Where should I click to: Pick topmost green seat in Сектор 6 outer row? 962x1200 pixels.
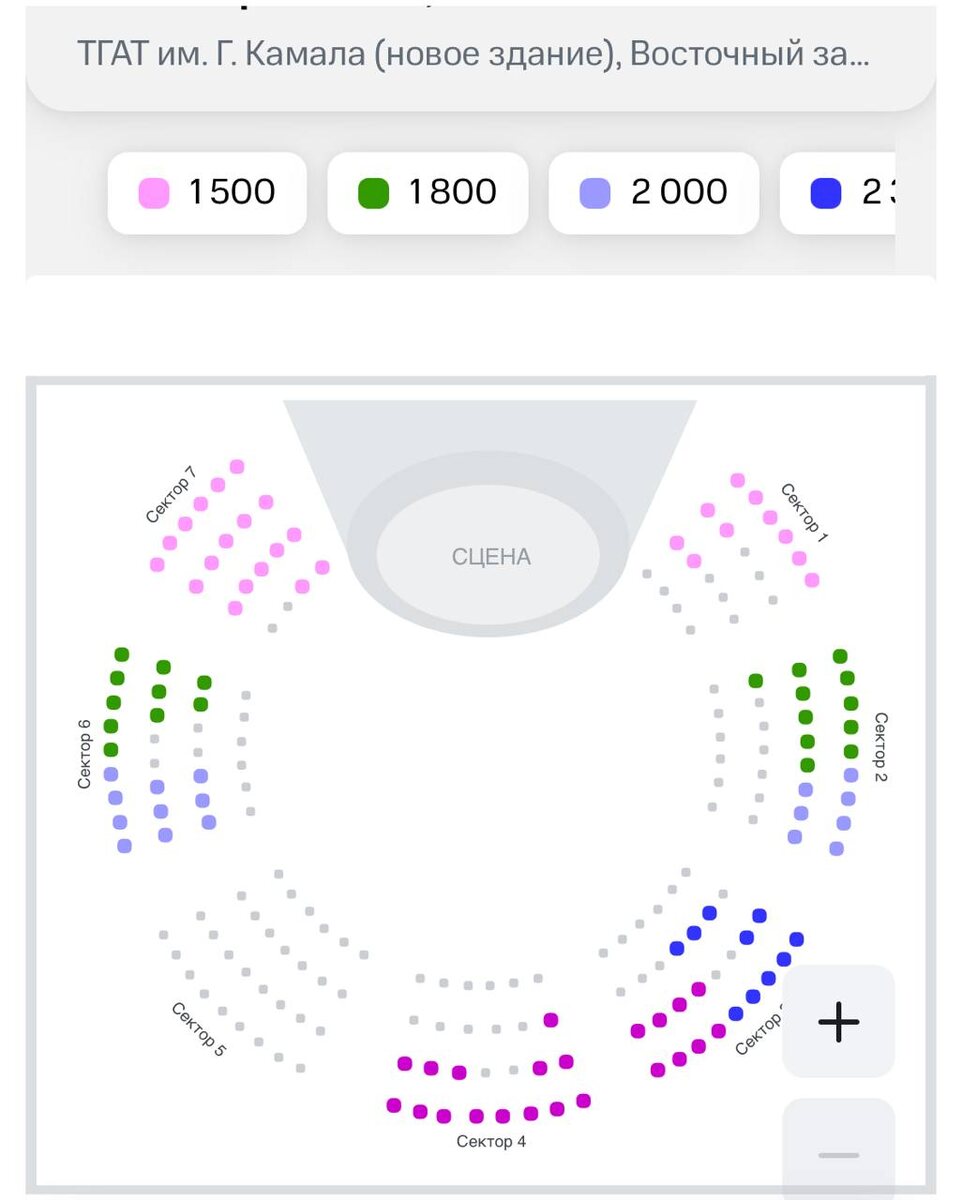122,654
